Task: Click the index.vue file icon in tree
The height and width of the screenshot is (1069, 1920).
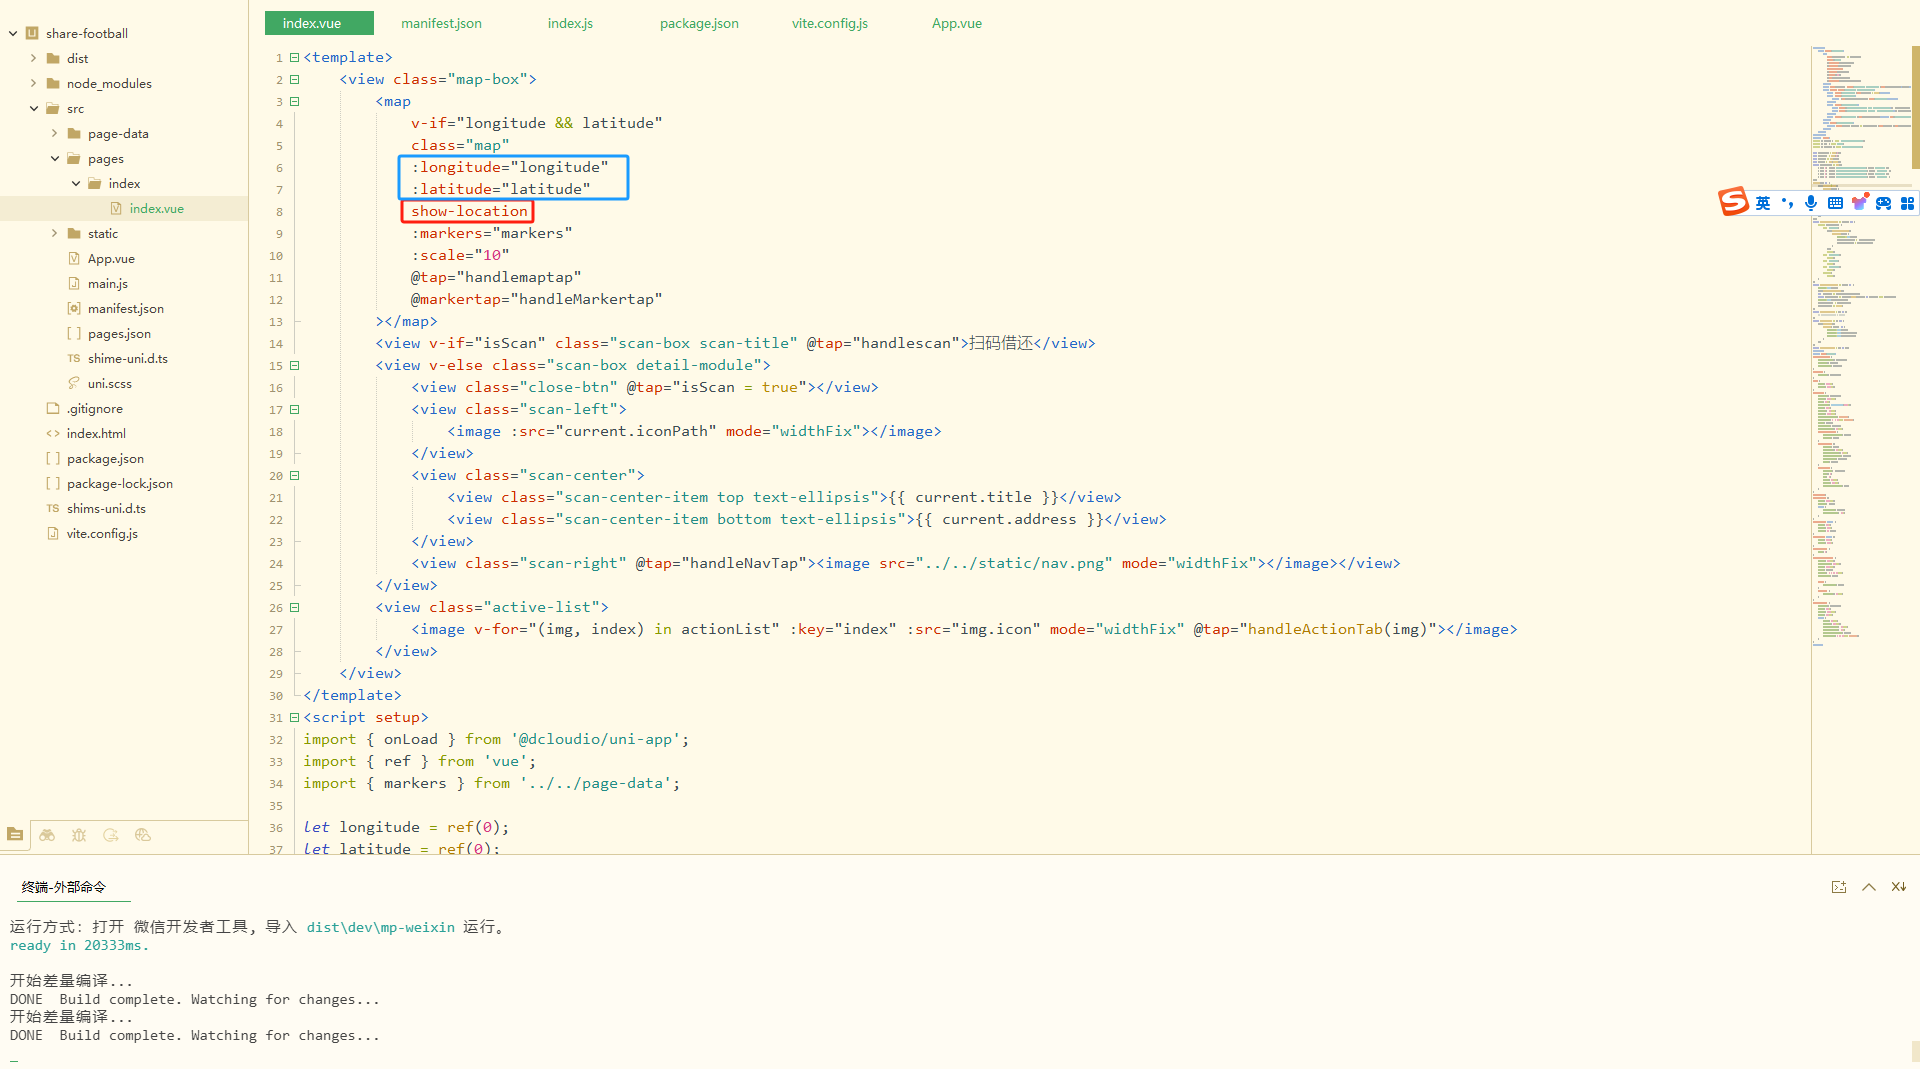Action: coord(116,208)
